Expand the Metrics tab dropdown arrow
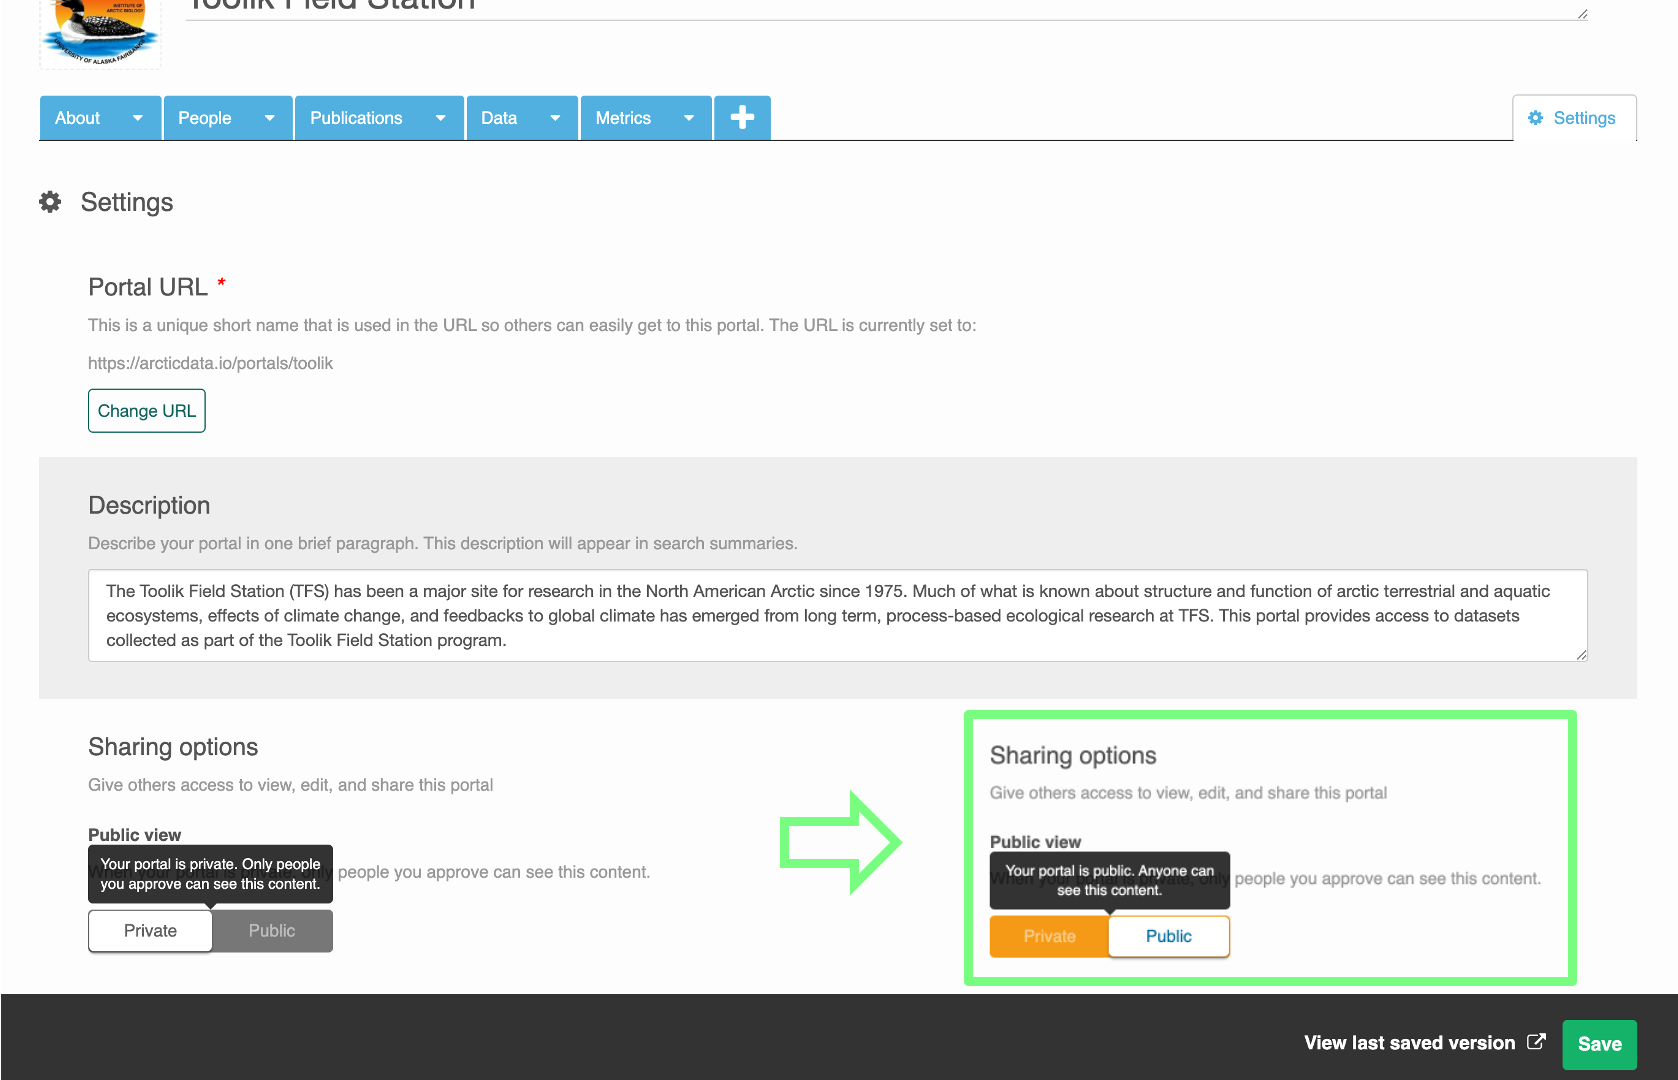This screenshot has width=1678, height=1080. click(689, 118)
